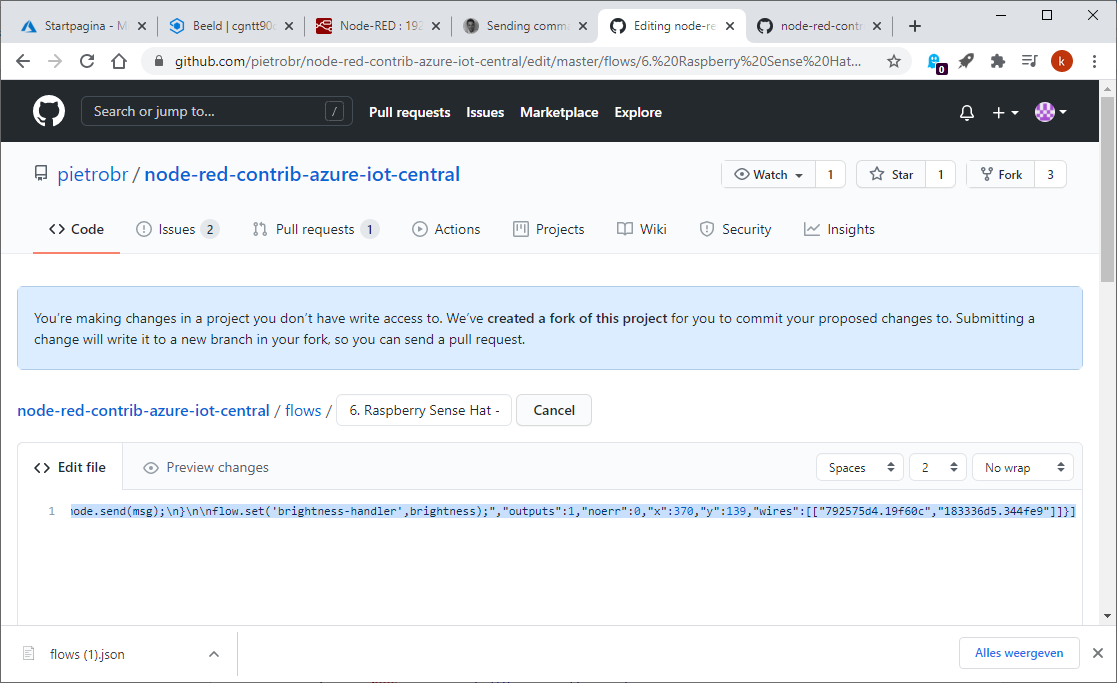Open Preview changes view
Image resolution: width=1117 pixels, height=683 pixels.
click(x=206, y=467)
